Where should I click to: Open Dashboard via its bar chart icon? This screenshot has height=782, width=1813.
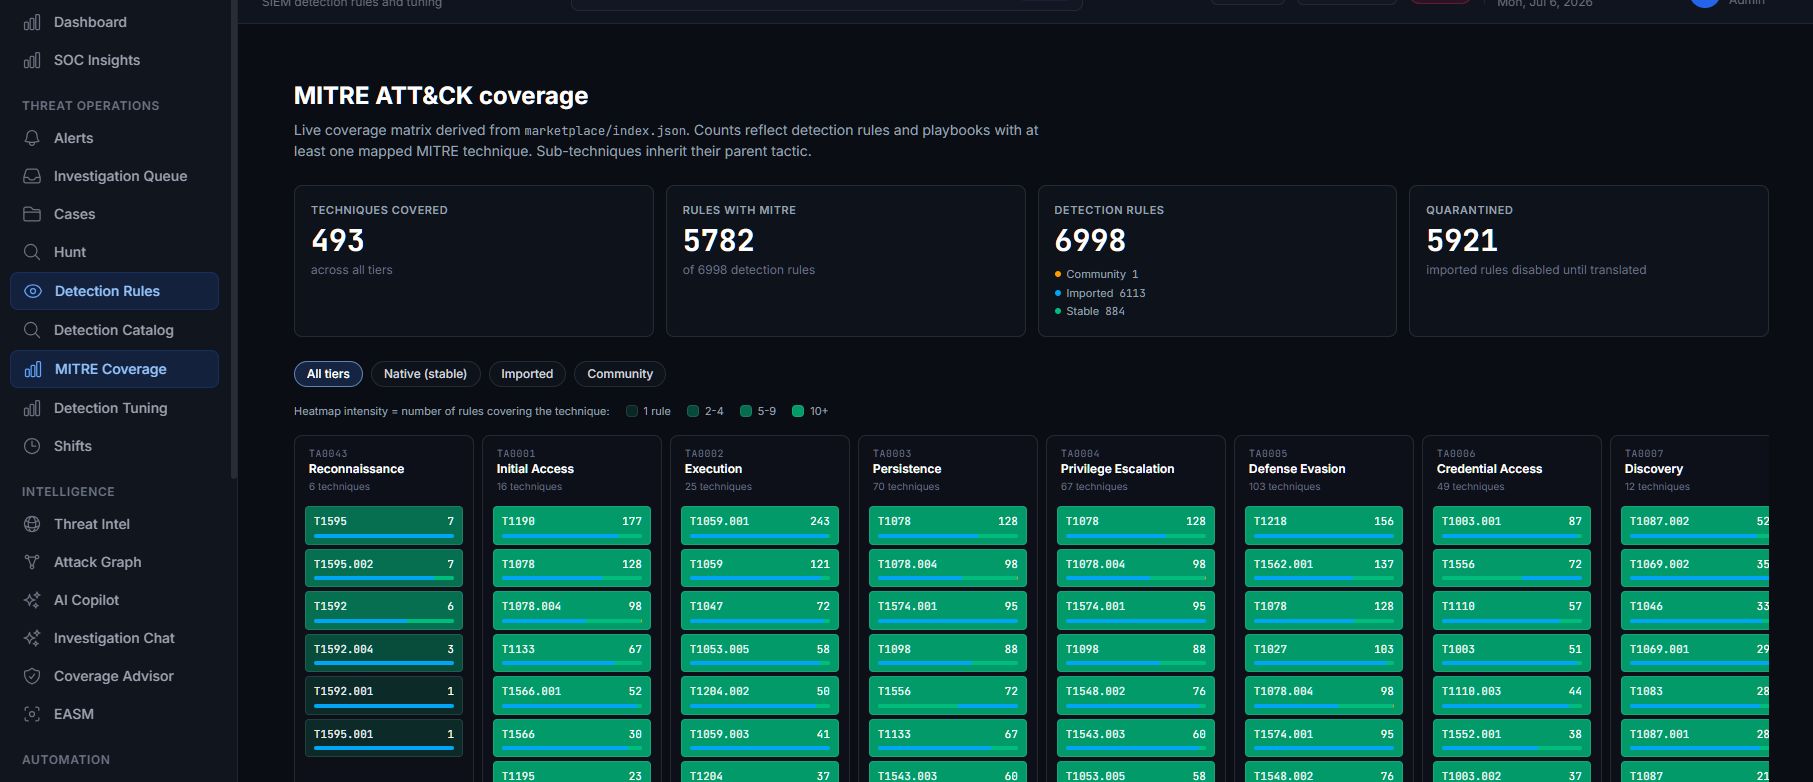(32, 22)
